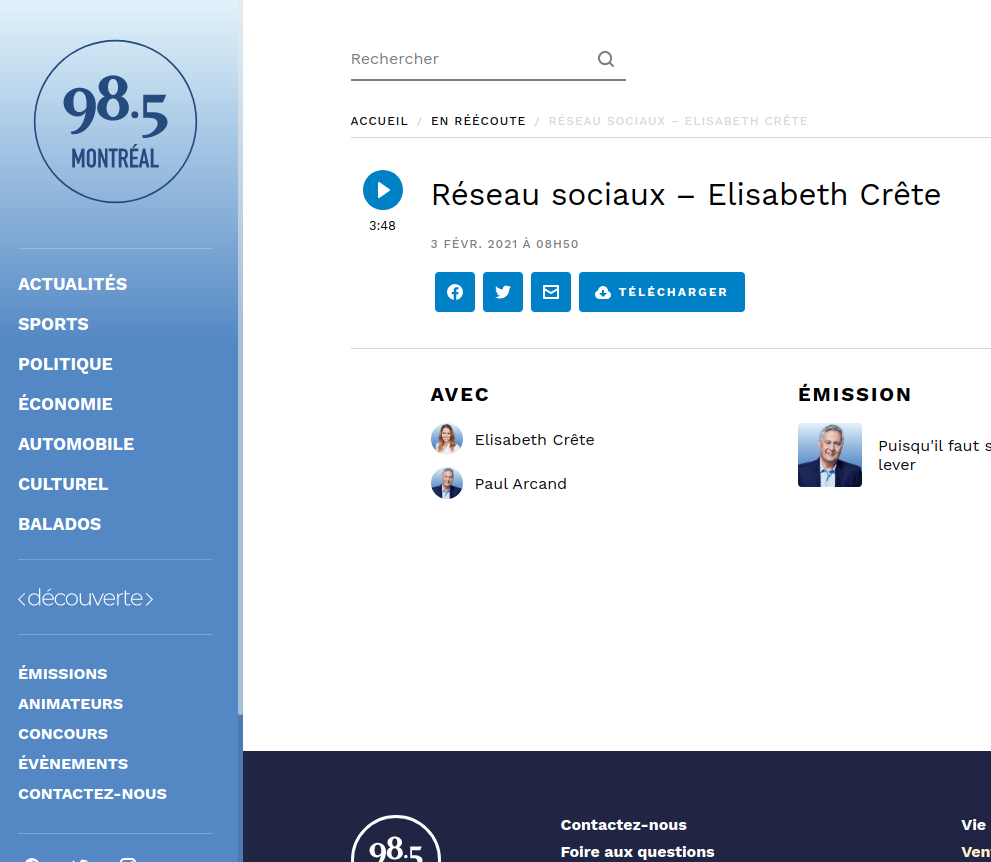Open Elisabeth Crête's avatar photo

pyautogui.click(x=447, y=439)
